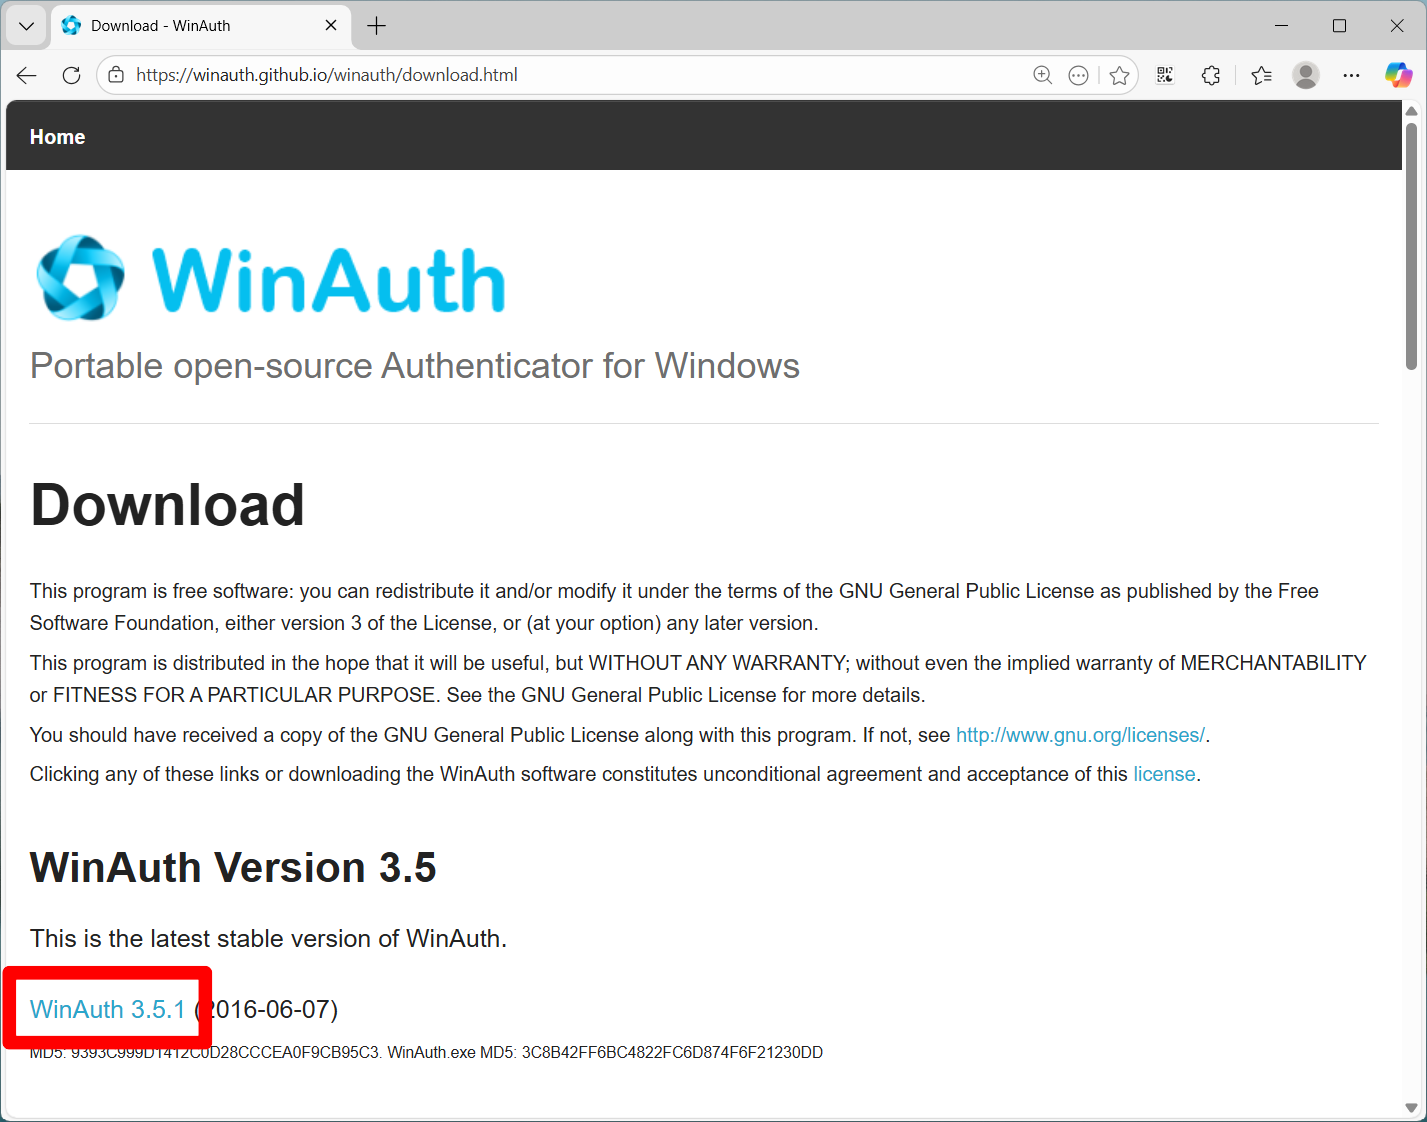Open the Favorites list star icon
The image size is (1427, 1122).
pos(1260,75)
